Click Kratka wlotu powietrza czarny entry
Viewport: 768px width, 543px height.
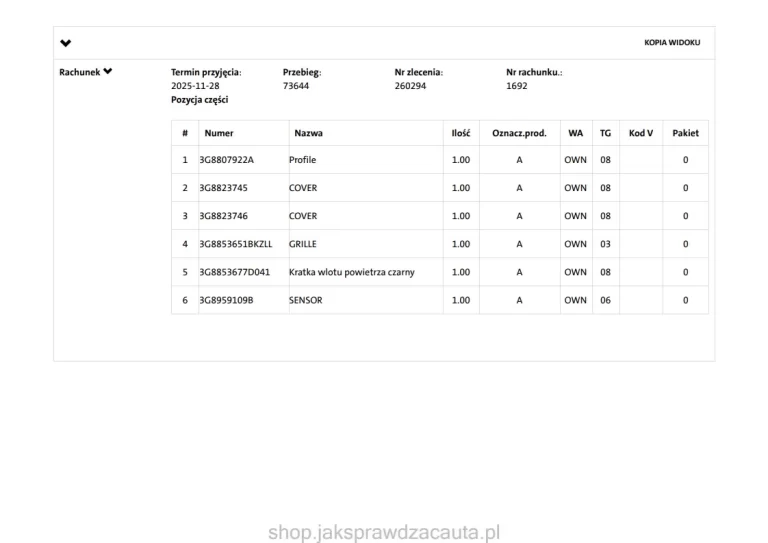pos(351,272)
